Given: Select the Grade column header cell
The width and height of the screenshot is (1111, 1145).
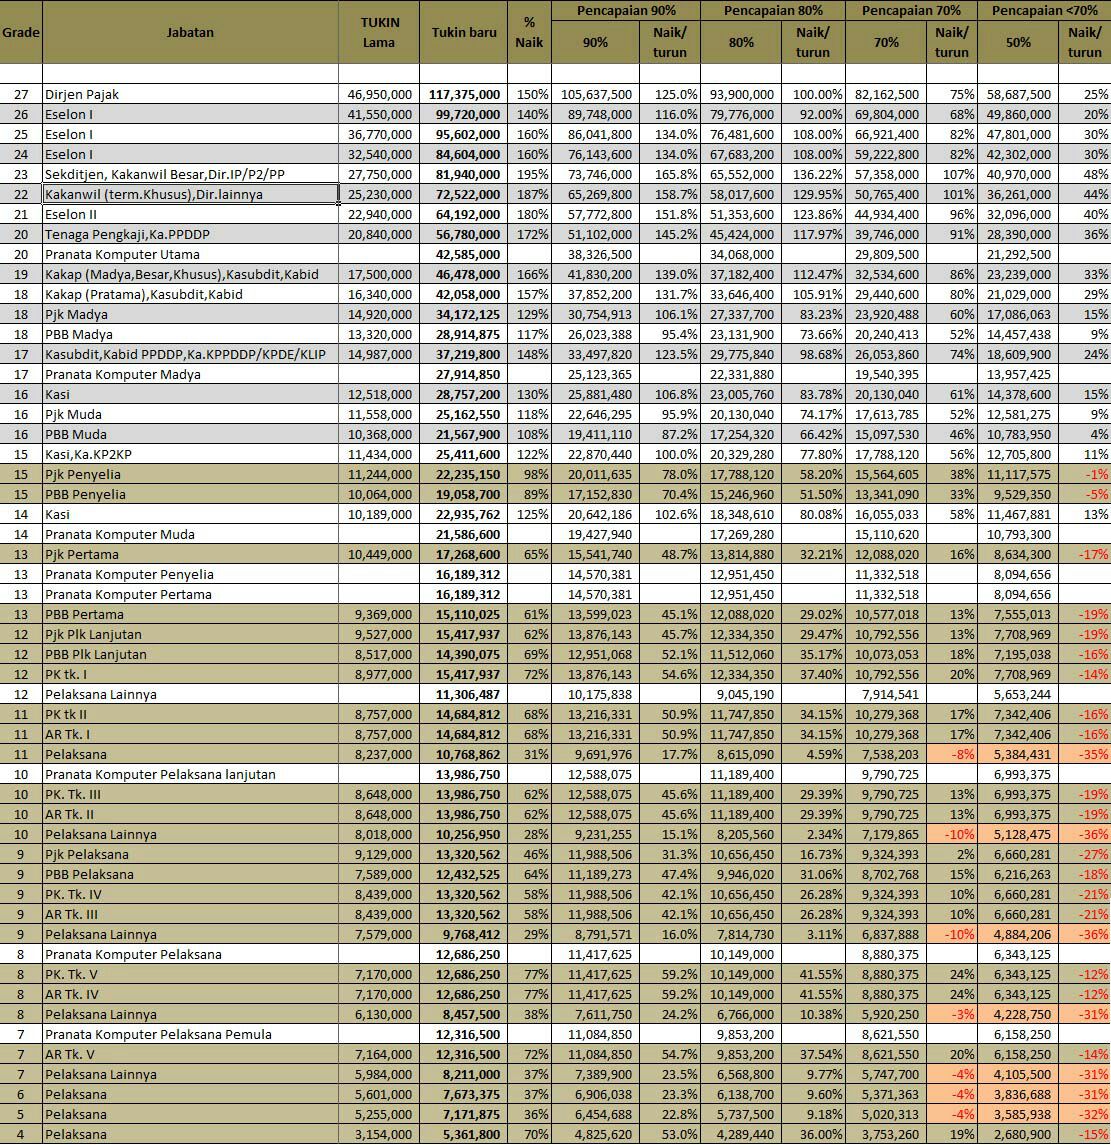Looking at the screenshot, I should point(20,32).
